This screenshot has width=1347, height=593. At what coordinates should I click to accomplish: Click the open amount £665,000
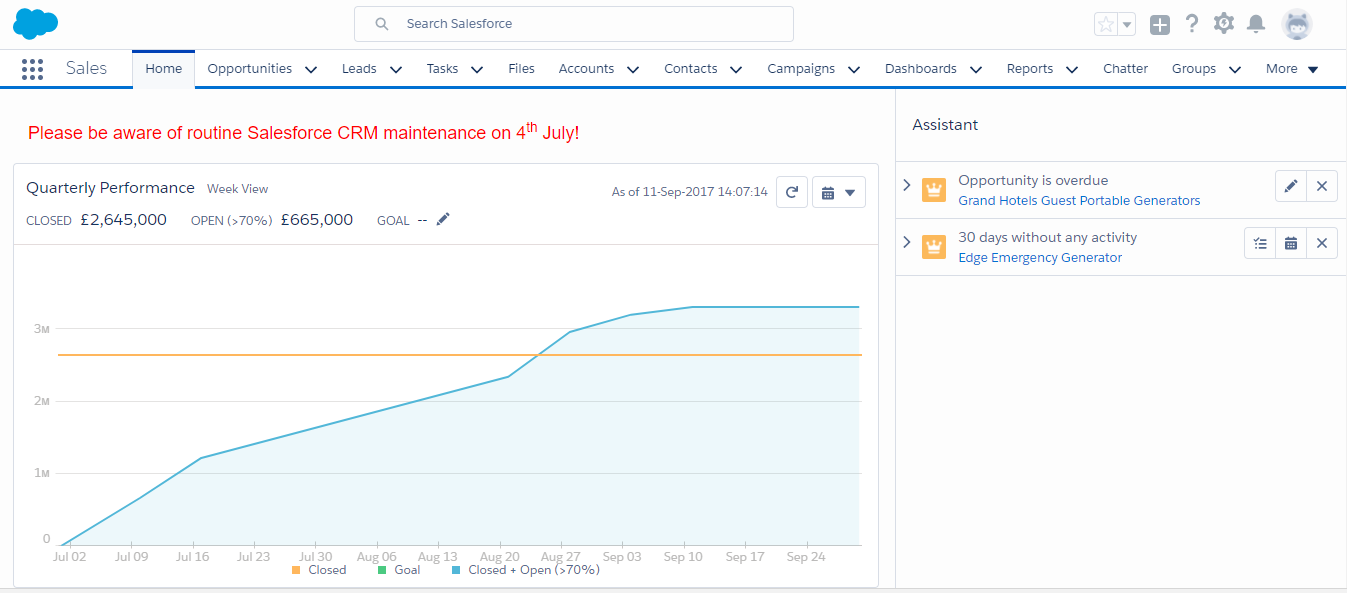point(317,220)
